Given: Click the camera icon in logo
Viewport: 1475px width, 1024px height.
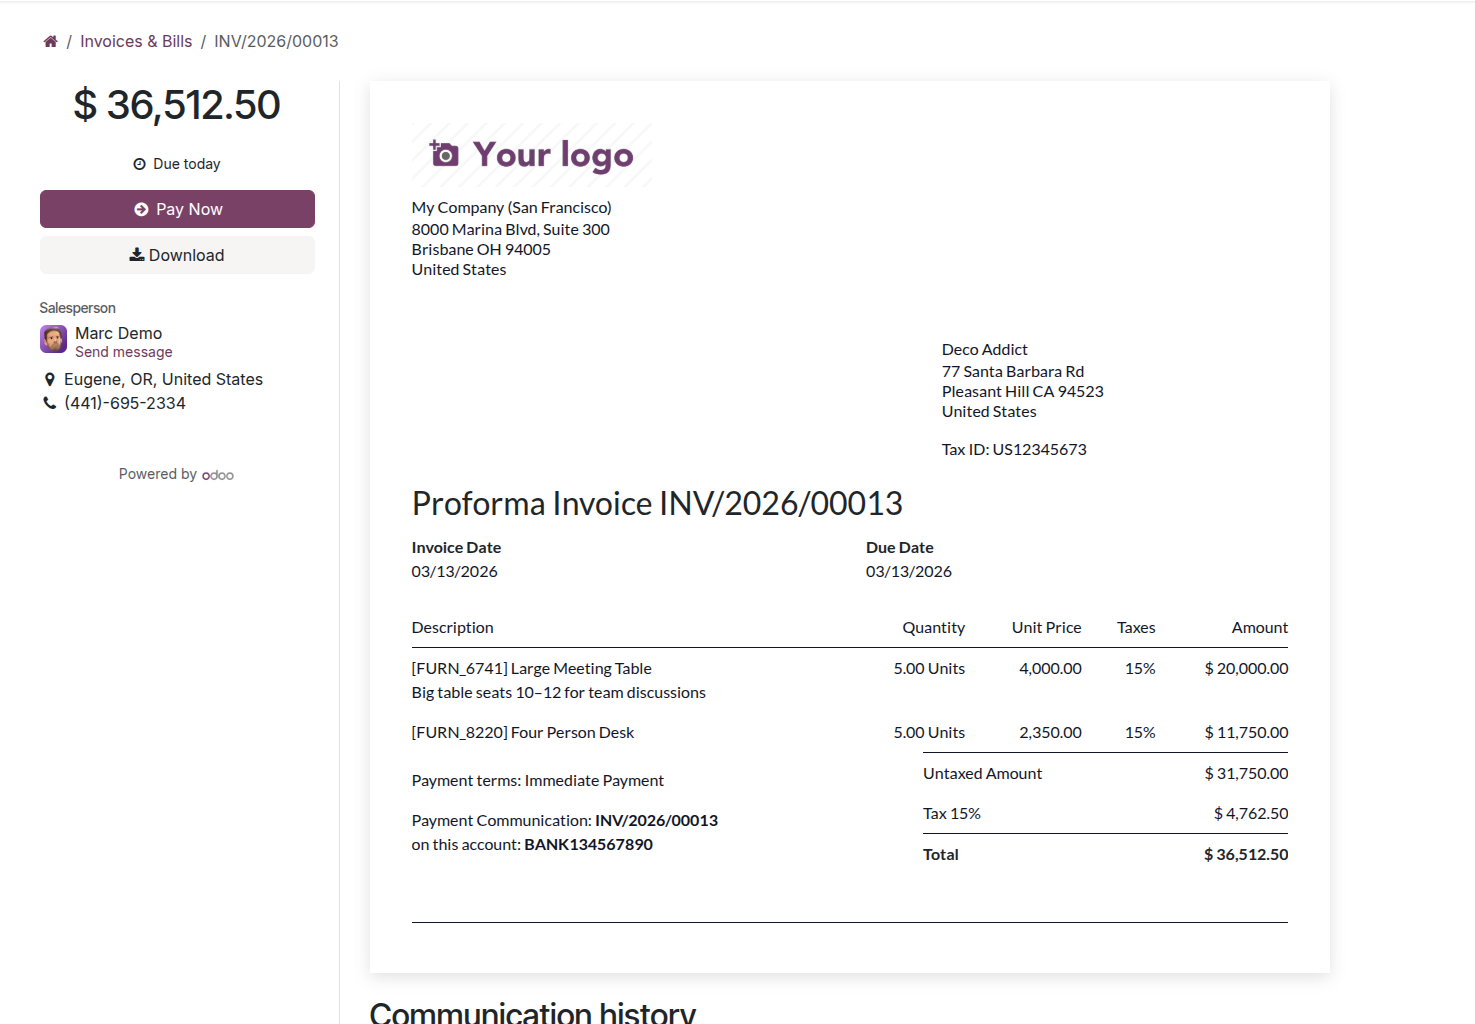Looking at the screenshot, I should 444,153.
